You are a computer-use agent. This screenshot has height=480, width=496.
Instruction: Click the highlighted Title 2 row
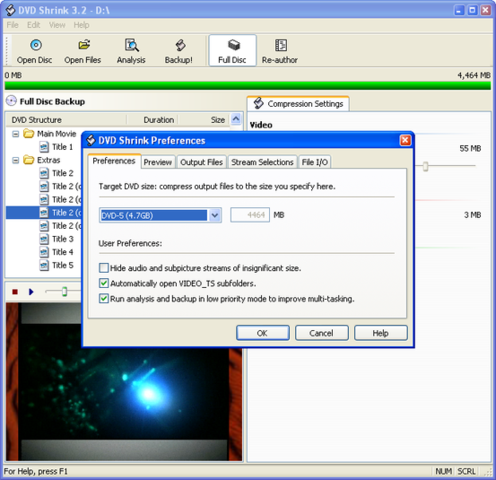[44, 213]
